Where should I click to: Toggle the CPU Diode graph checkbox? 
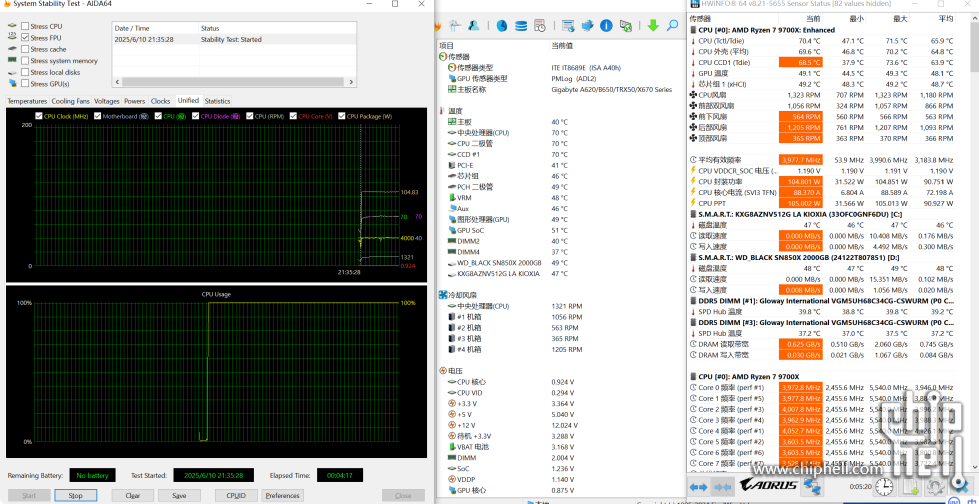[x=195, y=116]
